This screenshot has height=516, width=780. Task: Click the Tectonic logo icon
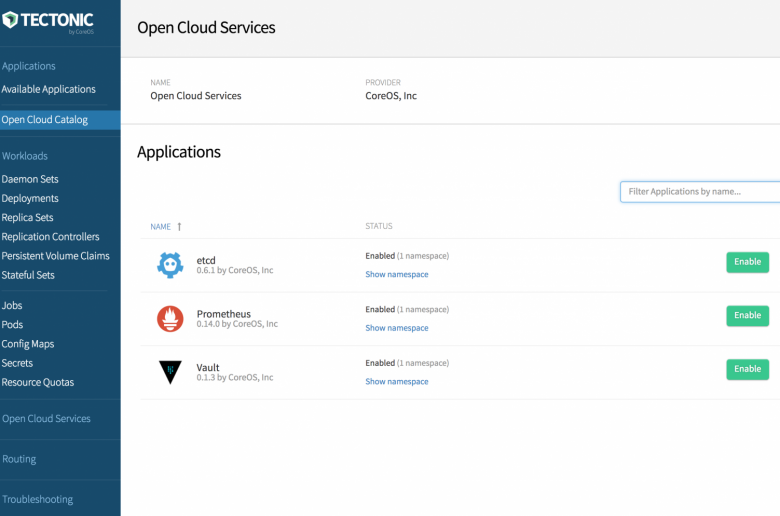(10, 20)
